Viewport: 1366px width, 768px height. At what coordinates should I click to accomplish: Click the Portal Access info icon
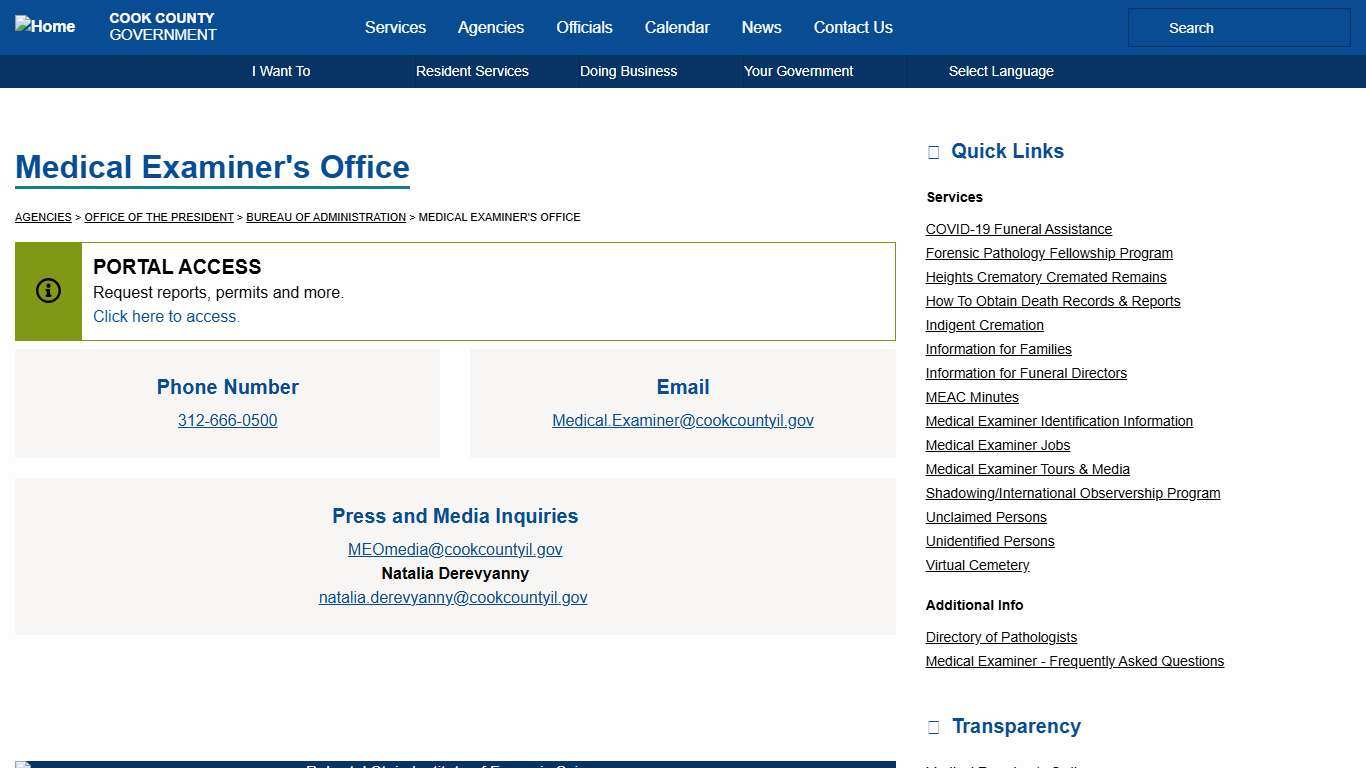(48, 291)
